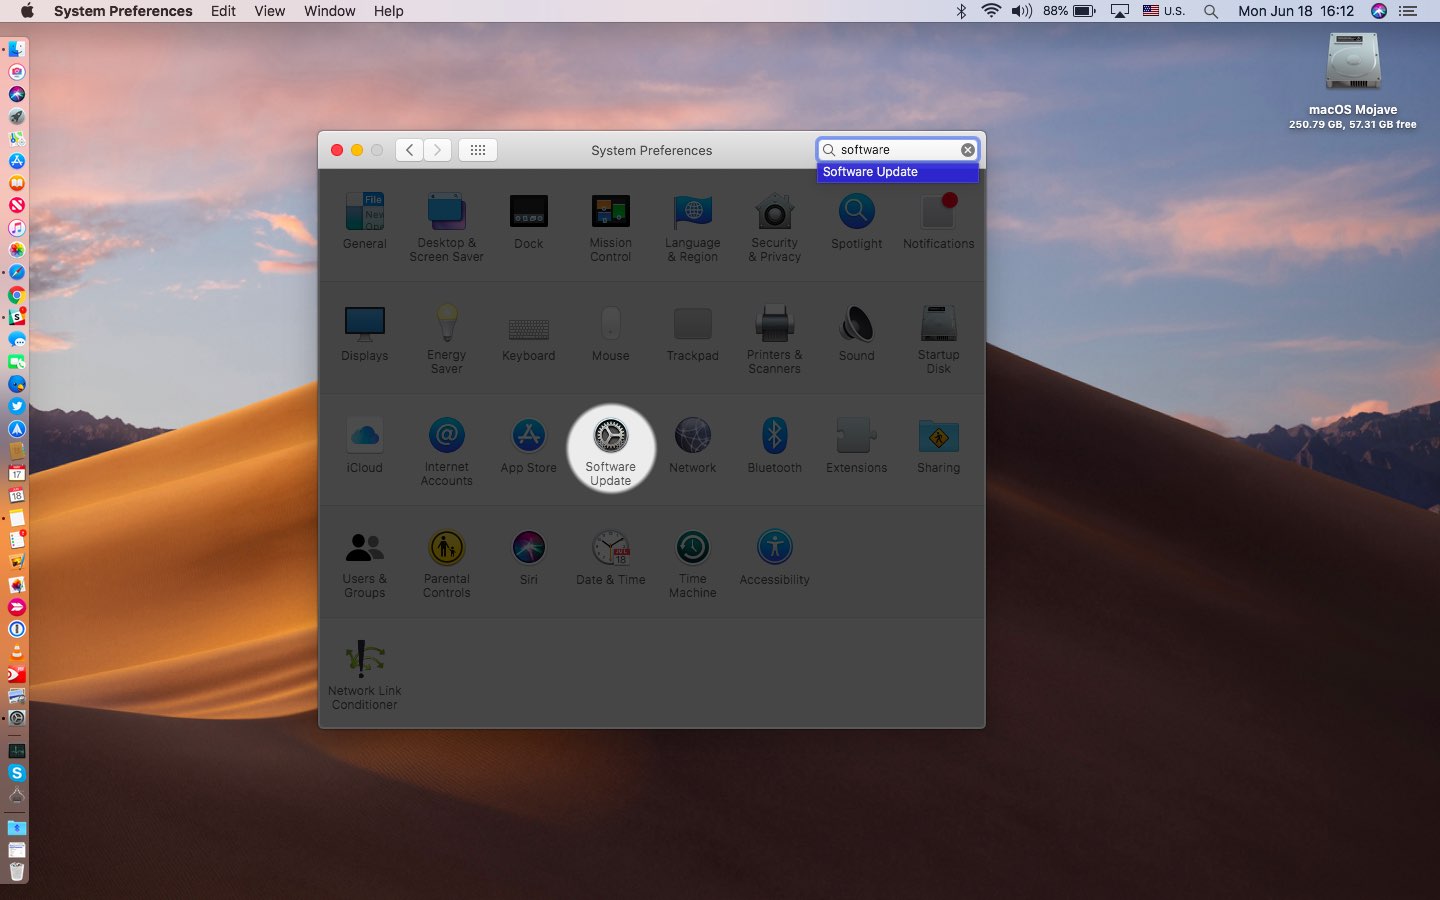This screenshot has height=900, width=1440.
Task: Open Users & Groups preferences
Action: 364,548
